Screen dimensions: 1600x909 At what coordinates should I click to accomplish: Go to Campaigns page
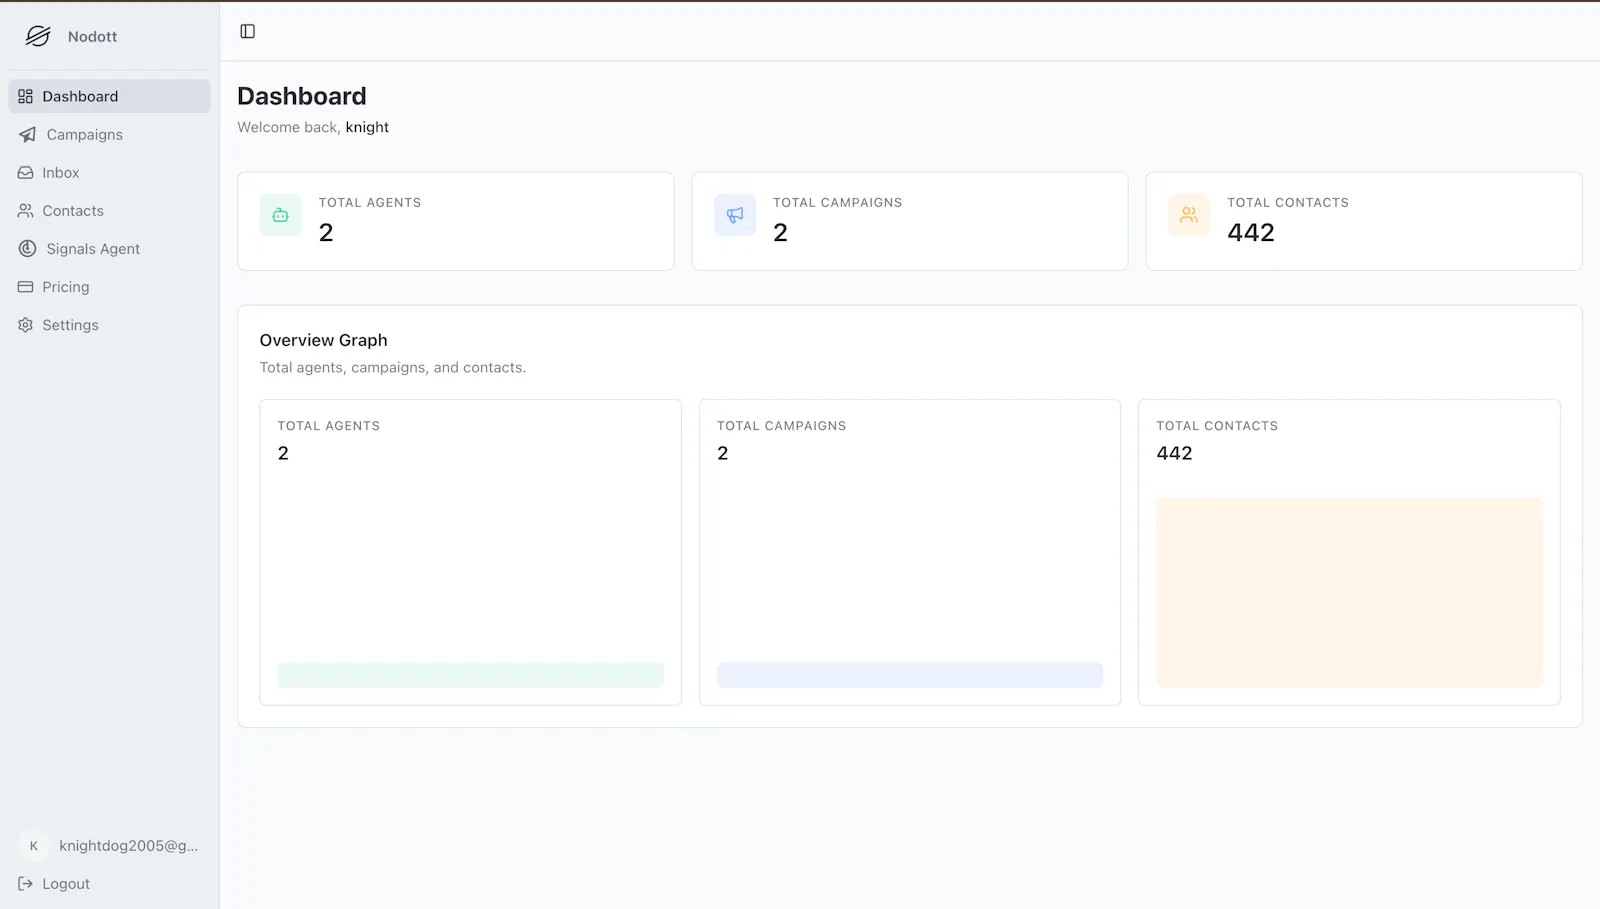109,134
